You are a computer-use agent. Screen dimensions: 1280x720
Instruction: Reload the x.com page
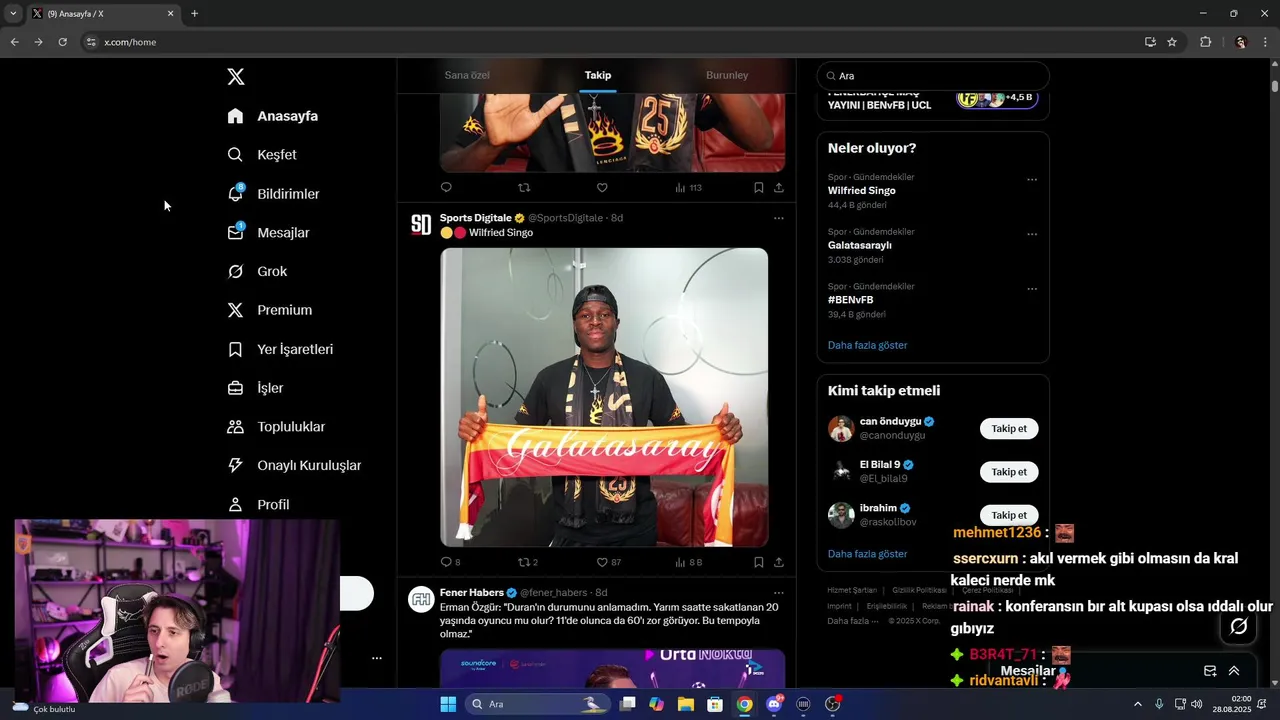[x=62, y=42]
